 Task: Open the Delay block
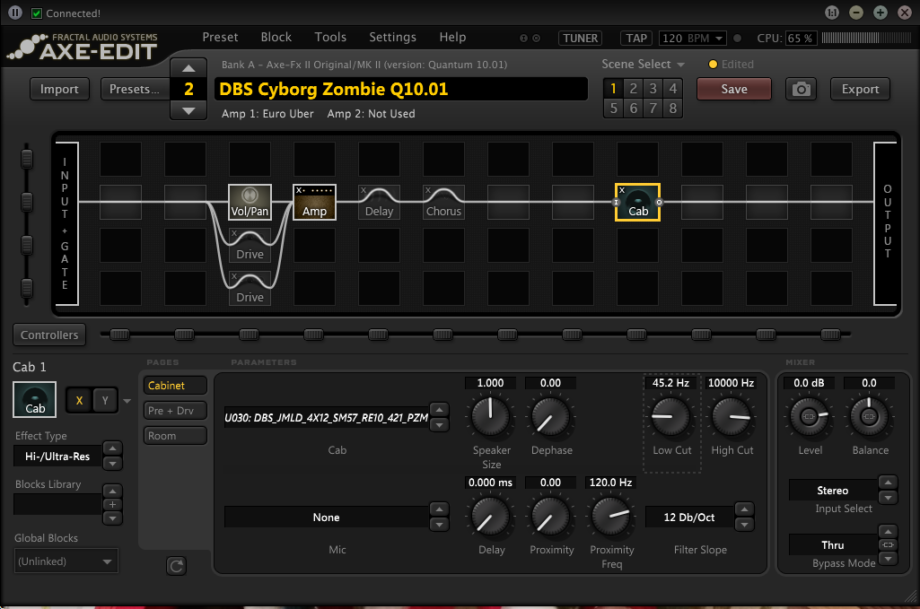pos(379,202)
